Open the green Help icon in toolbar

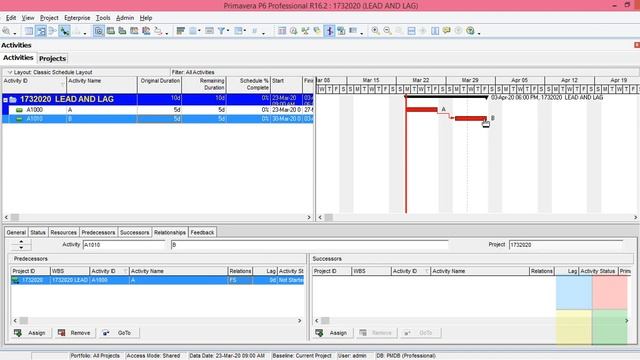point(470,31)
